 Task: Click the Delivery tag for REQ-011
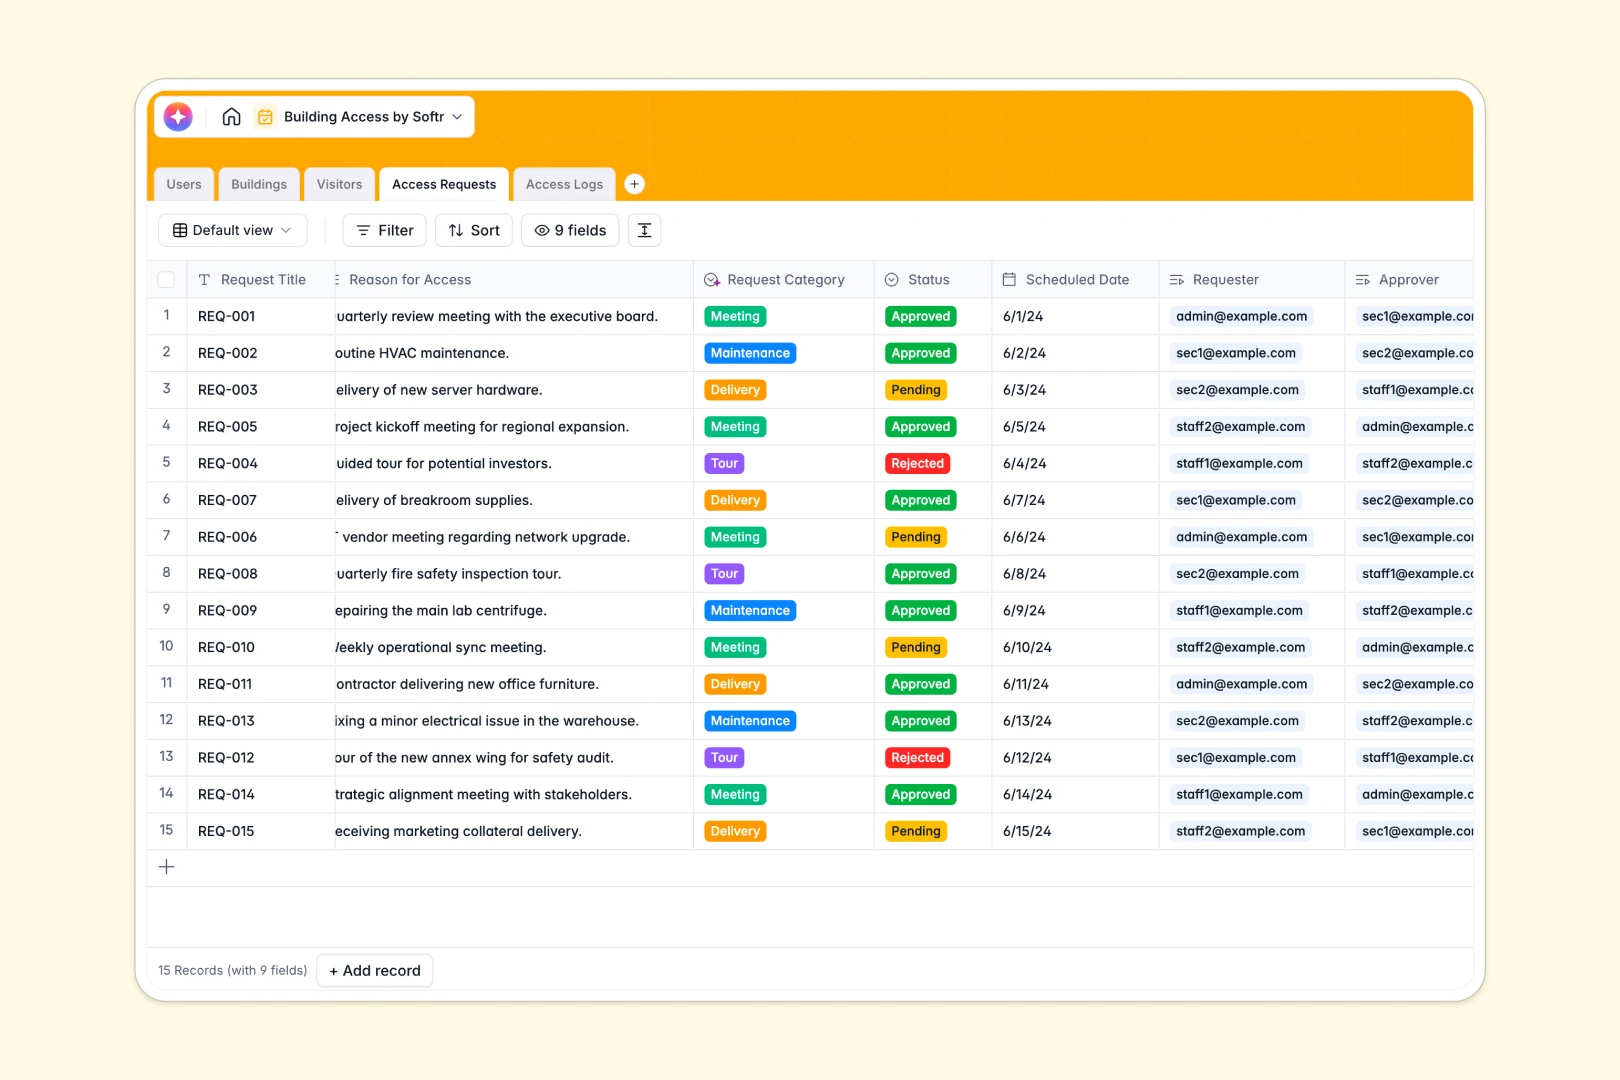pyautogui.click(x=735, y=684)
